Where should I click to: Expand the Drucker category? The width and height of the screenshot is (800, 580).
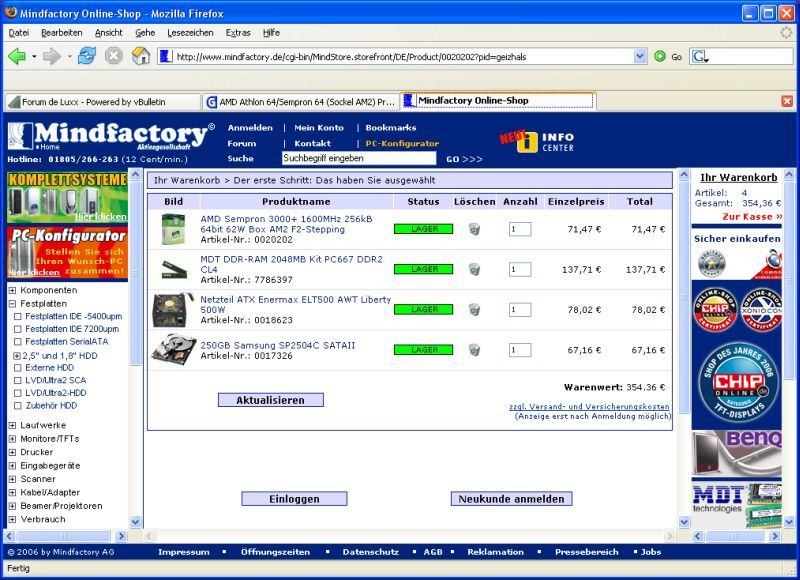click(12, 452)
